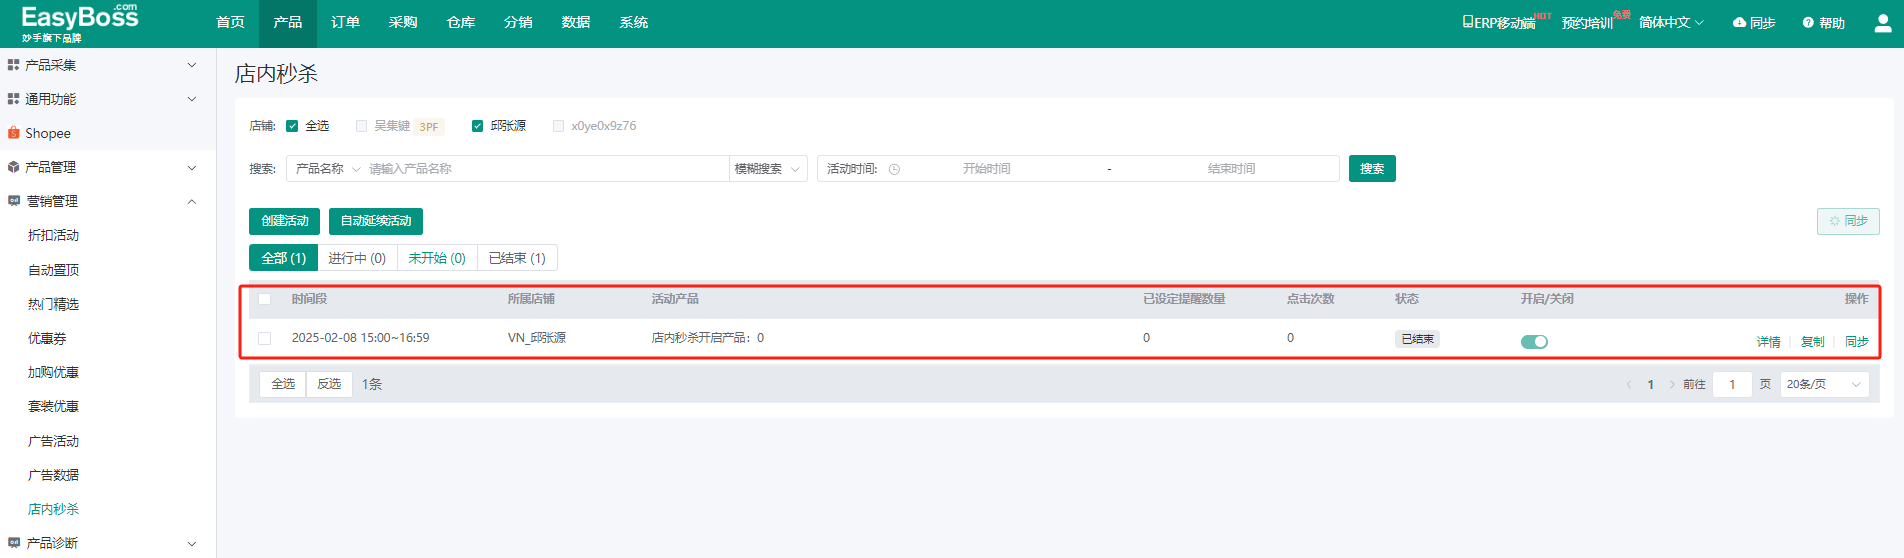Image resolution: width=1904 pixels, height=558 pixels.
Task: Click the ERP mobile phone icon
Action: (1467, 22)
